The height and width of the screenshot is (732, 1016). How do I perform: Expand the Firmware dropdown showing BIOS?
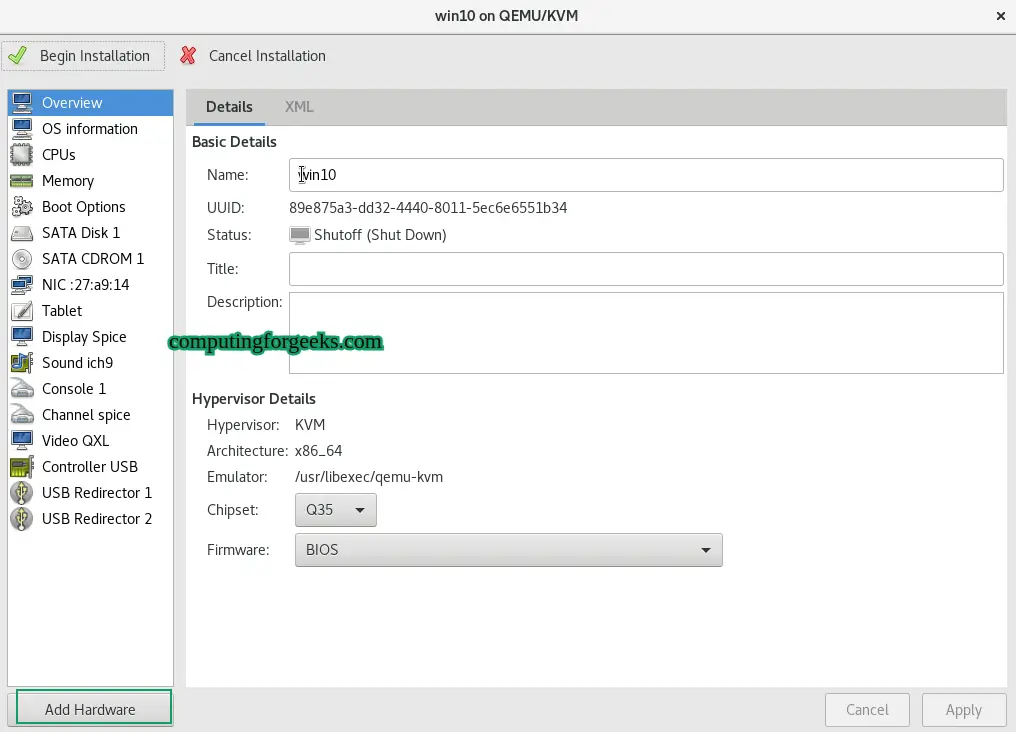click(x=508, y=550)
